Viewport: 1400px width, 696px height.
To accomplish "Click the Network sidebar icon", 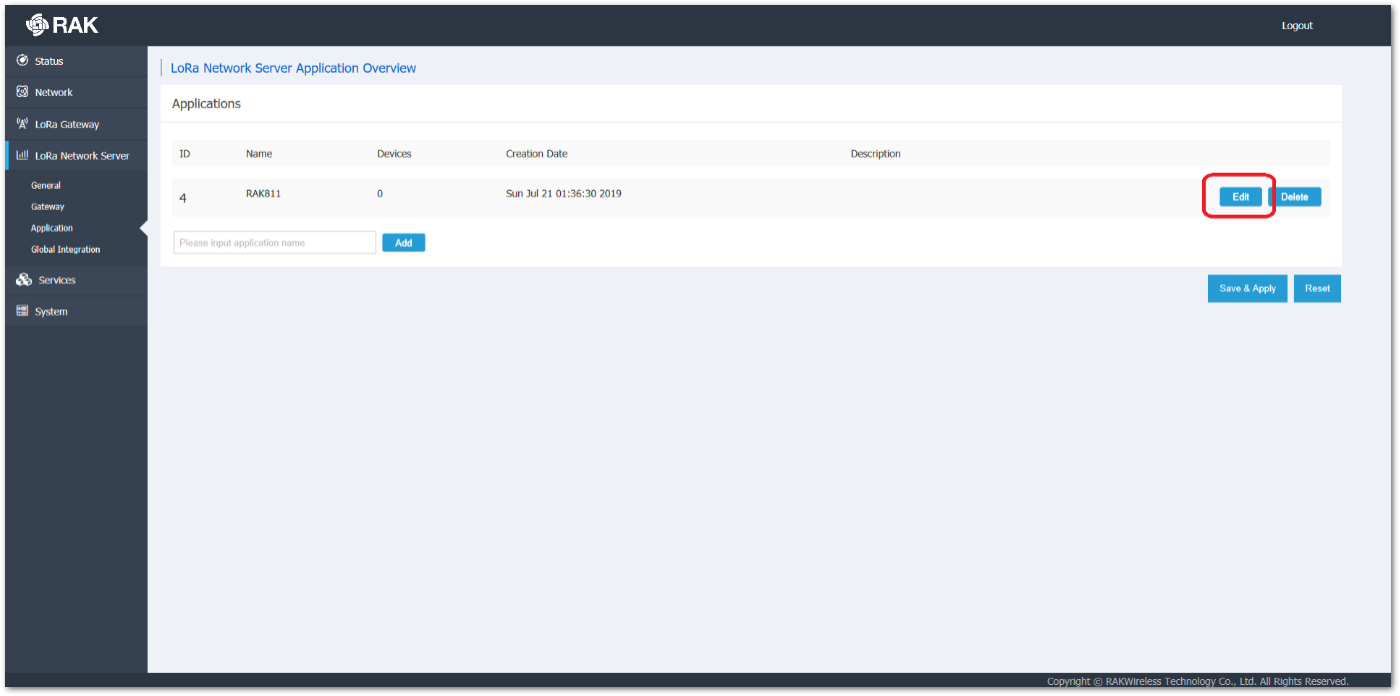I will (21, 91).
